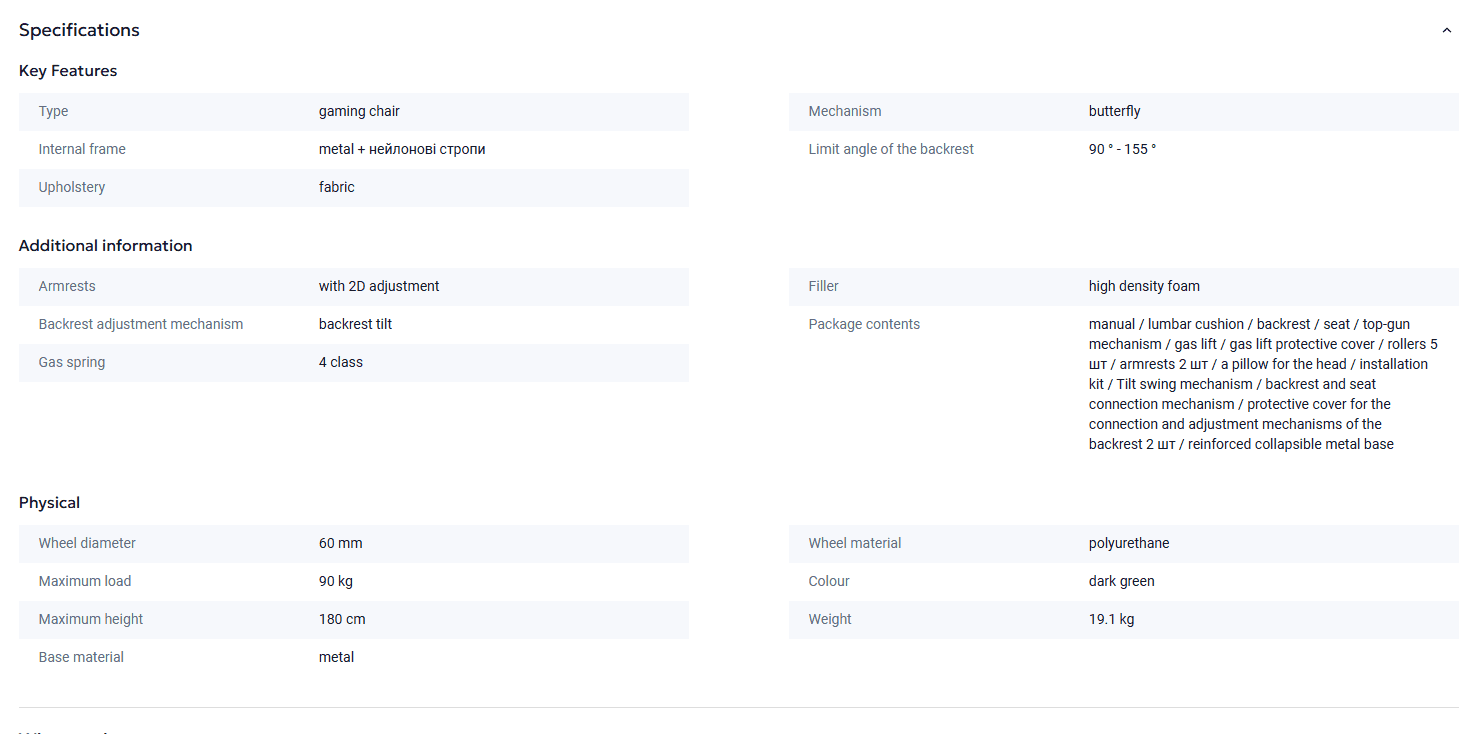Click the Upholstery 'fabric' value

click(x=337, y=187)
